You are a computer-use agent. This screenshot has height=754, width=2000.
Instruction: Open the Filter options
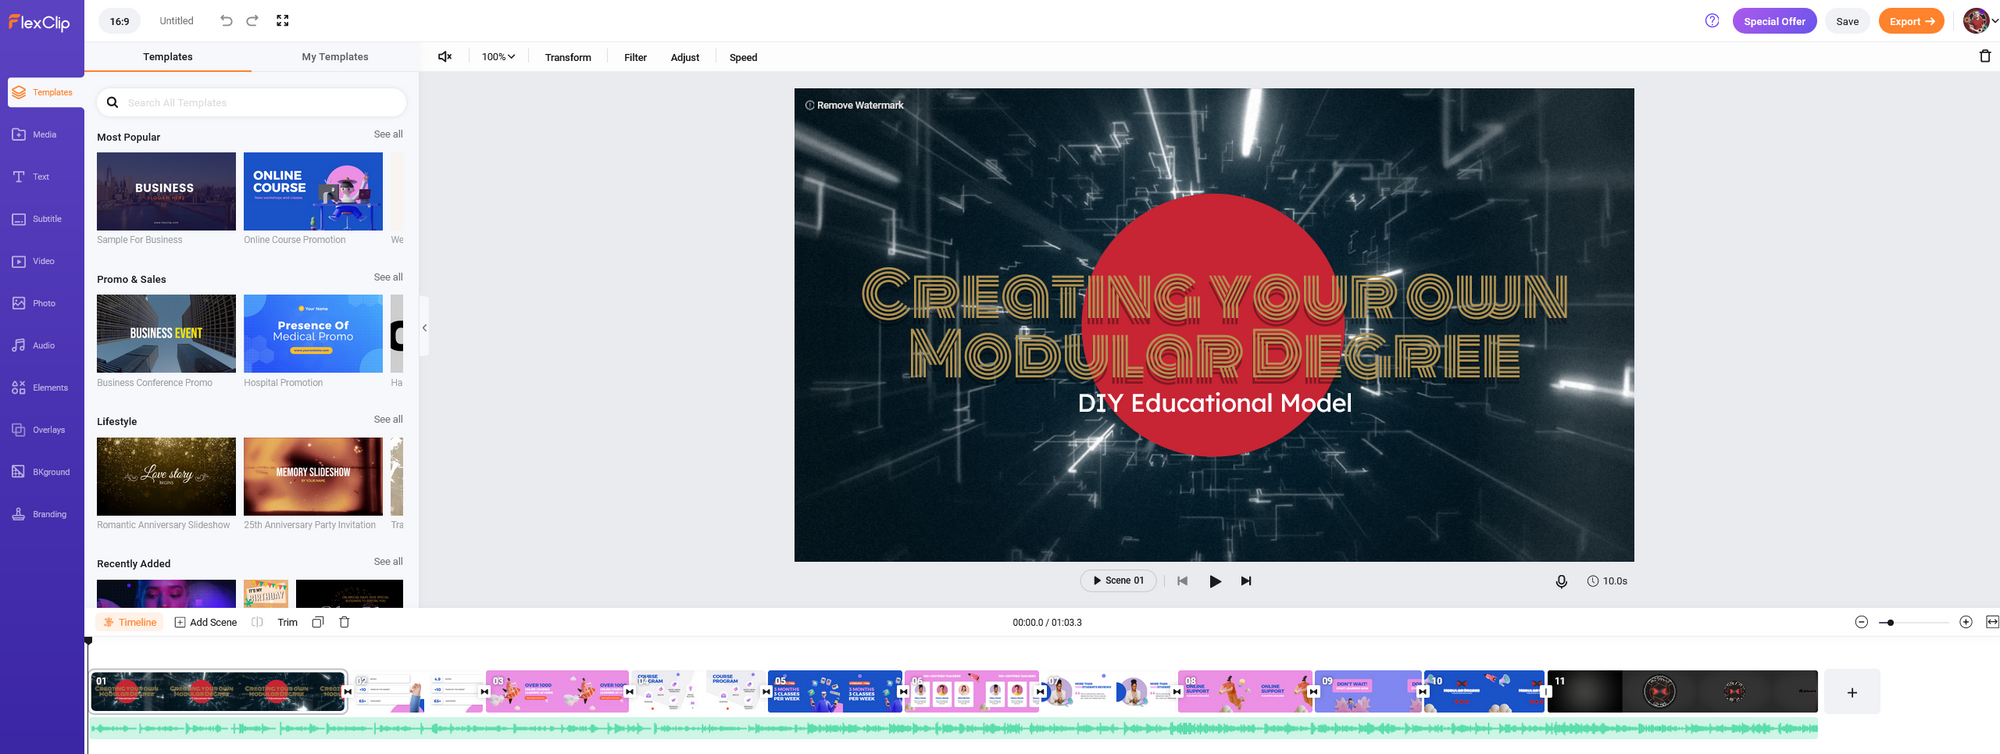(635, 58)
